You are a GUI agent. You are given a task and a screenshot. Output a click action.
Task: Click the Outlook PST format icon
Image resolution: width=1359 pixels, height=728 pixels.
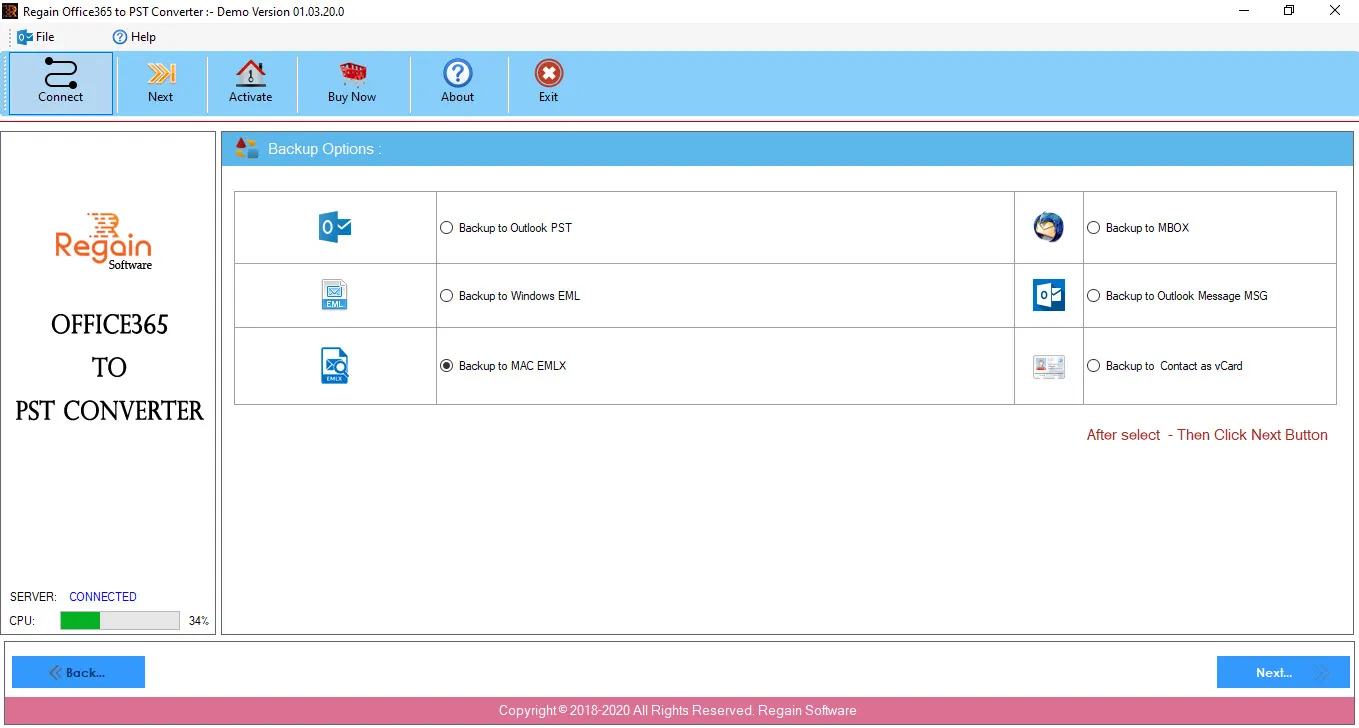tap(335, 228)
